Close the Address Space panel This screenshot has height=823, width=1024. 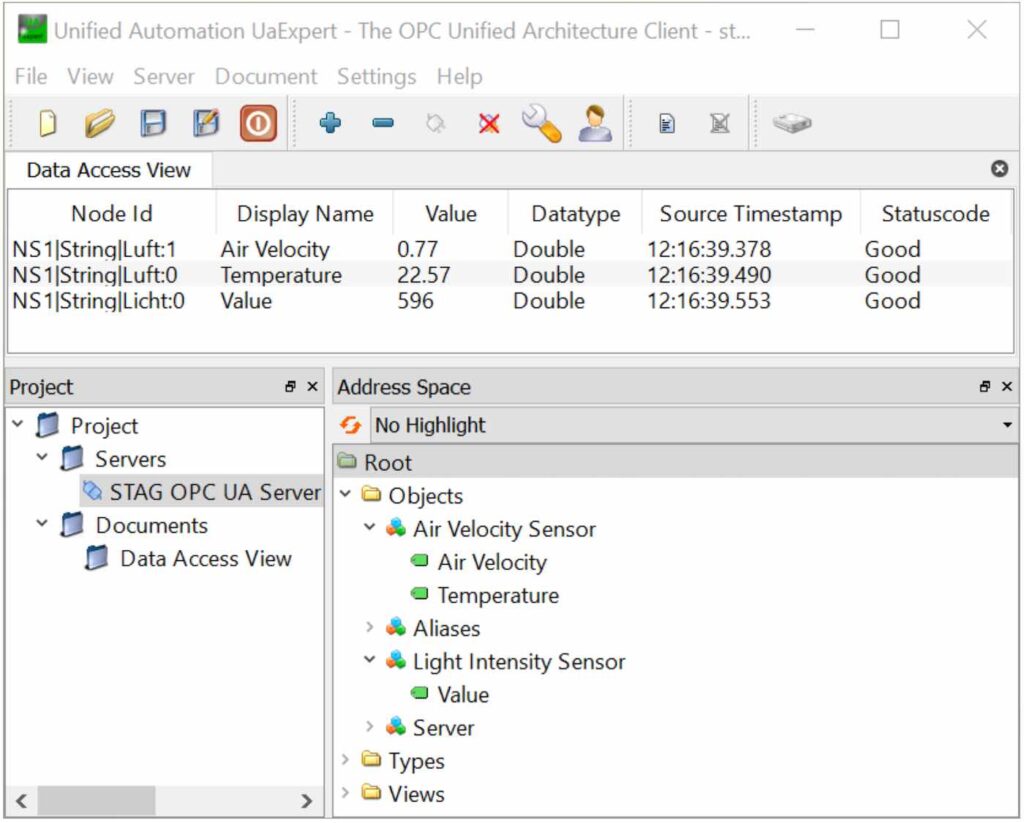(x=1007, y=387)
